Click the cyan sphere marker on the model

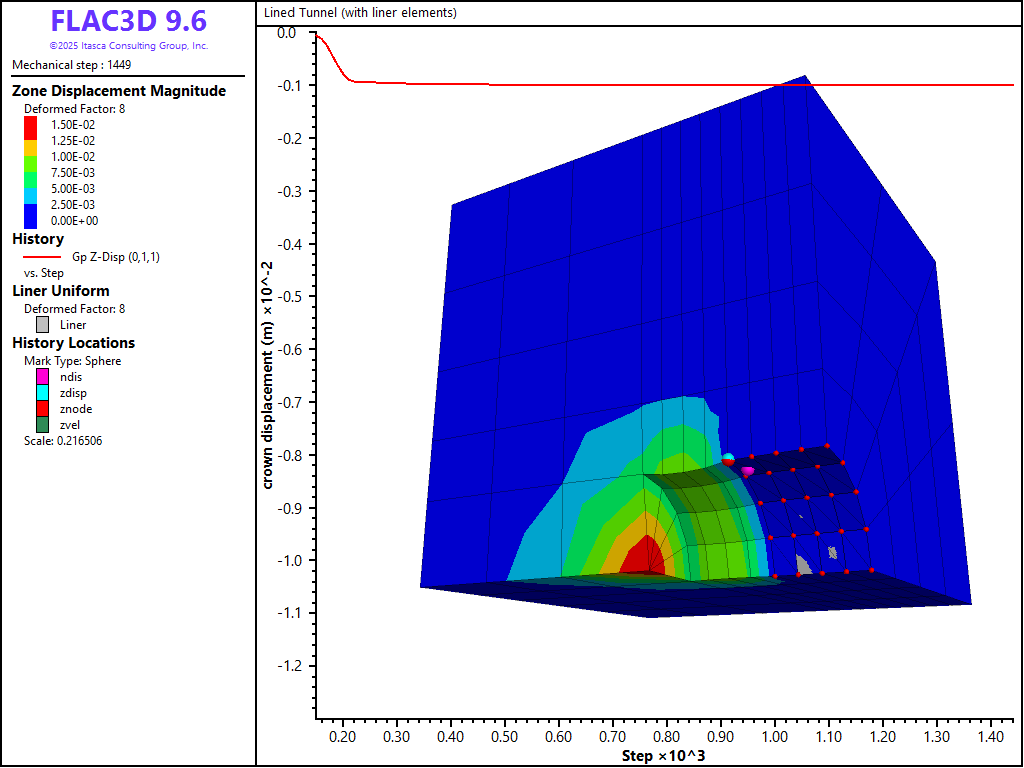pos(729,458)
